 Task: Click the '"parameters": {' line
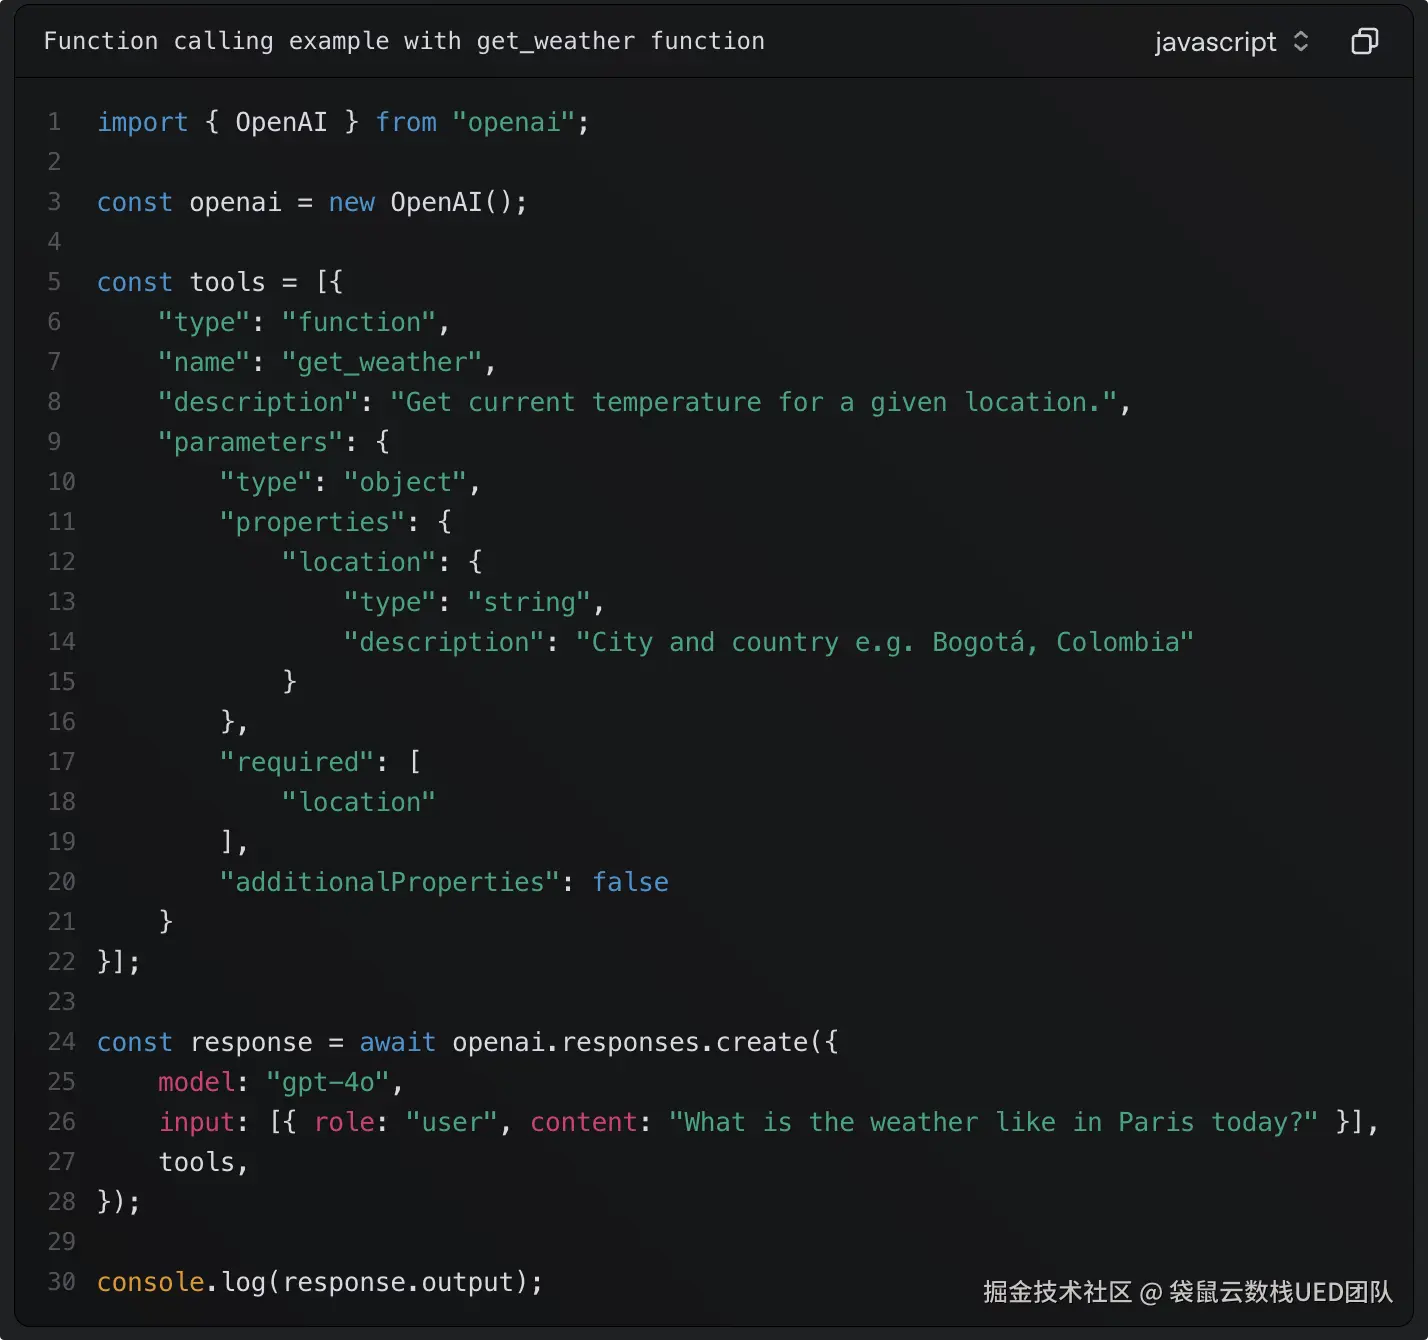pos(274,442)
